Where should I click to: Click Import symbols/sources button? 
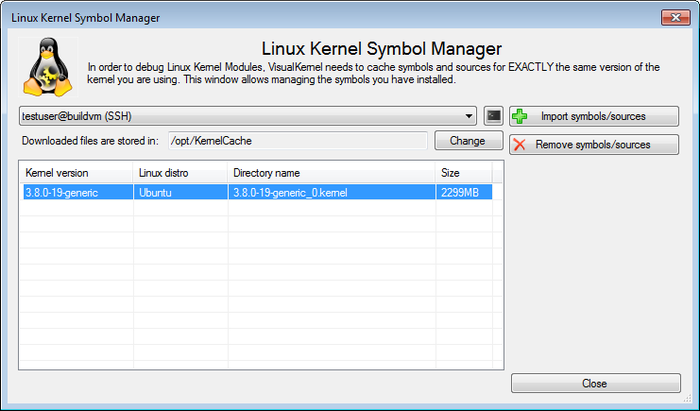(594, 116)
